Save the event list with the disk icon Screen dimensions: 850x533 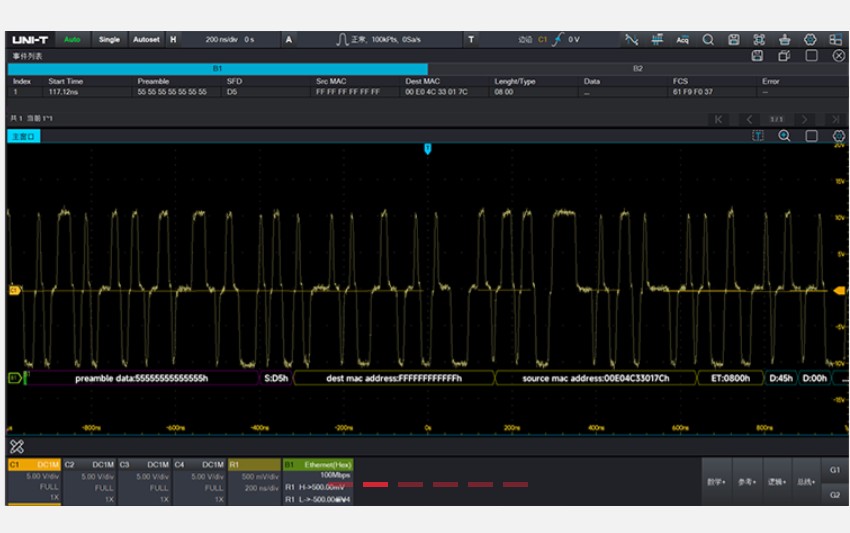pos(757,56)
